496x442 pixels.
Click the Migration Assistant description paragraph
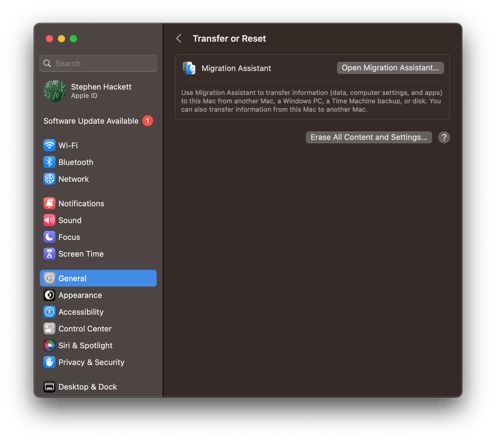pyautogui.click(x=312, y=101)
